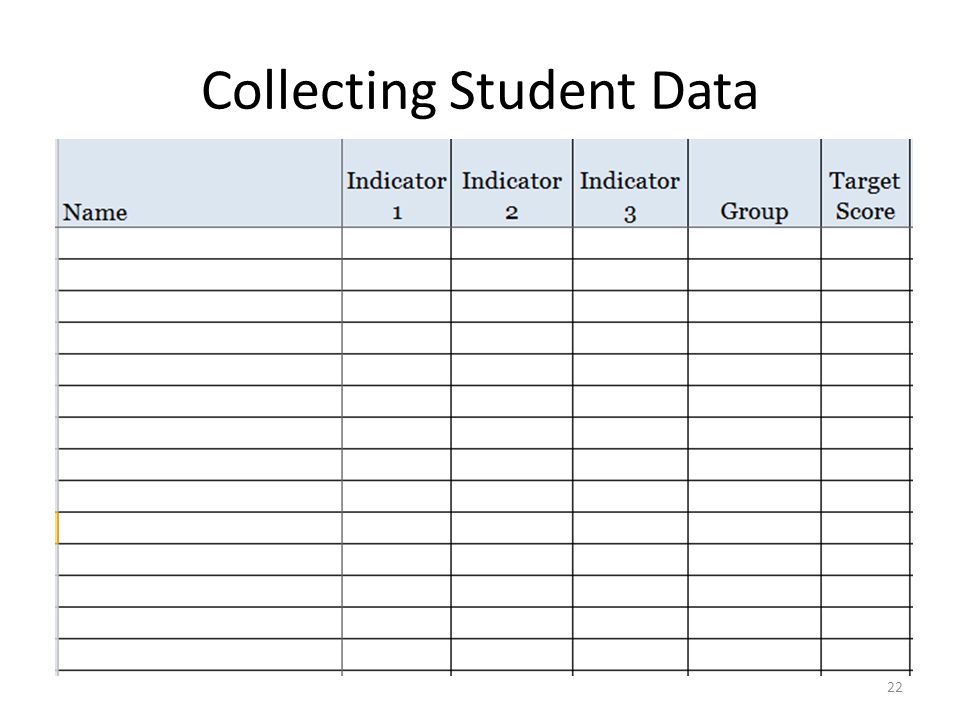Select the Name cell with yellow left edge
The width and height of the screenshot is (960, 720).
200,528
